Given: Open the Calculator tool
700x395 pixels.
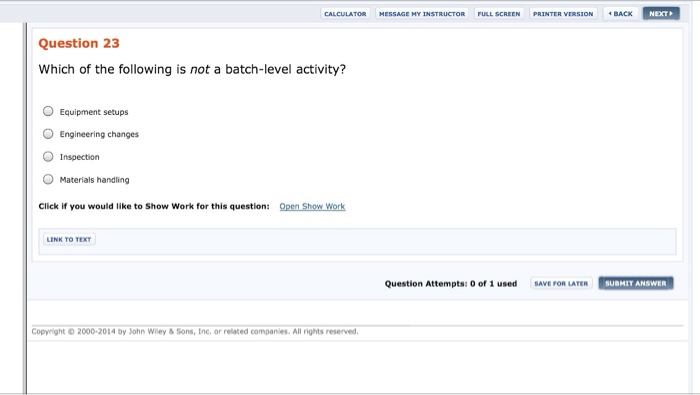Looking at the screenshot, I should click(345, 14).
